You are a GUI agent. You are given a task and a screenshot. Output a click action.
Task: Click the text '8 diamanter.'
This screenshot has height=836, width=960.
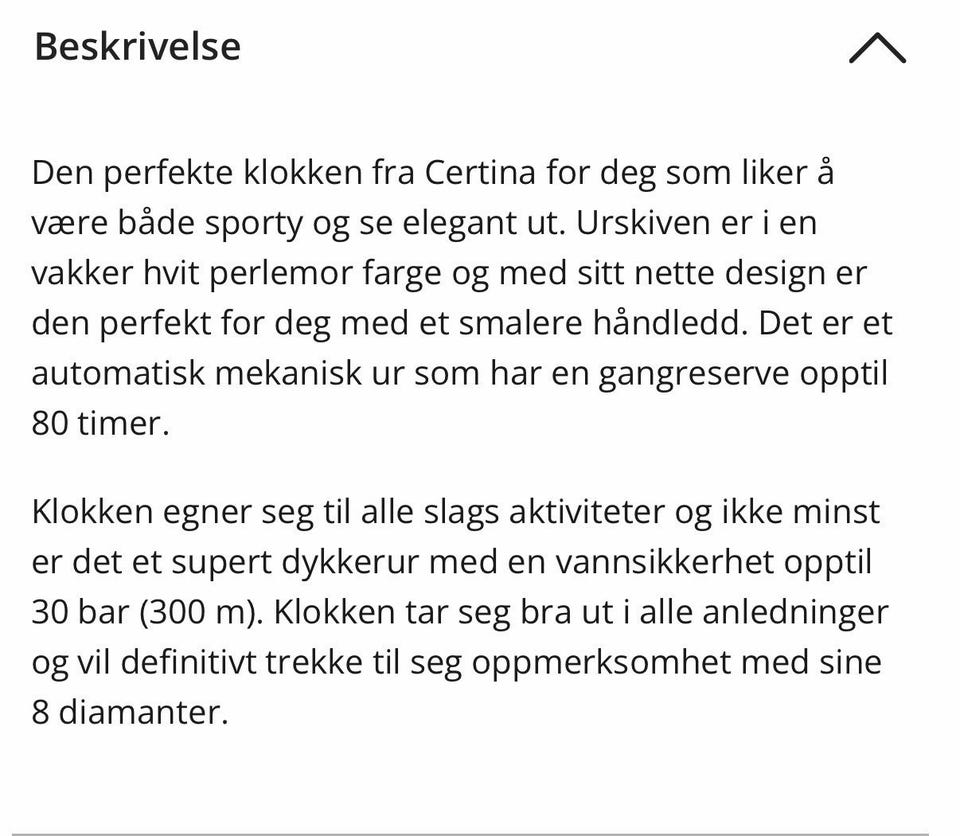[x=130, y=712]
